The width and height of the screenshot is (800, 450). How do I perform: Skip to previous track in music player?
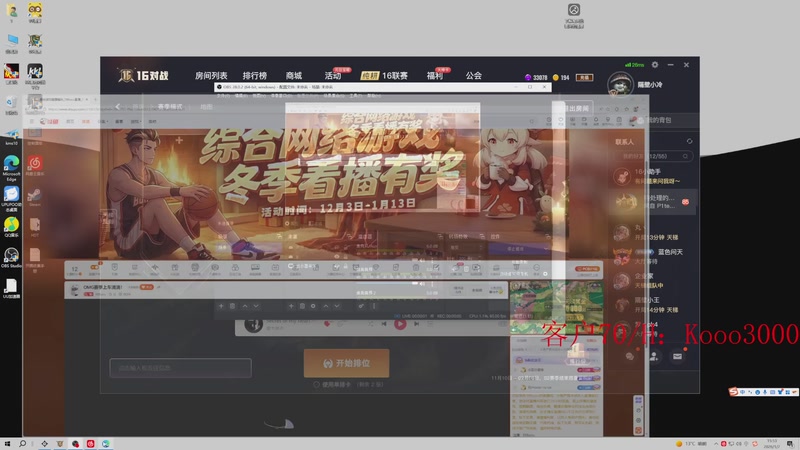384,324
